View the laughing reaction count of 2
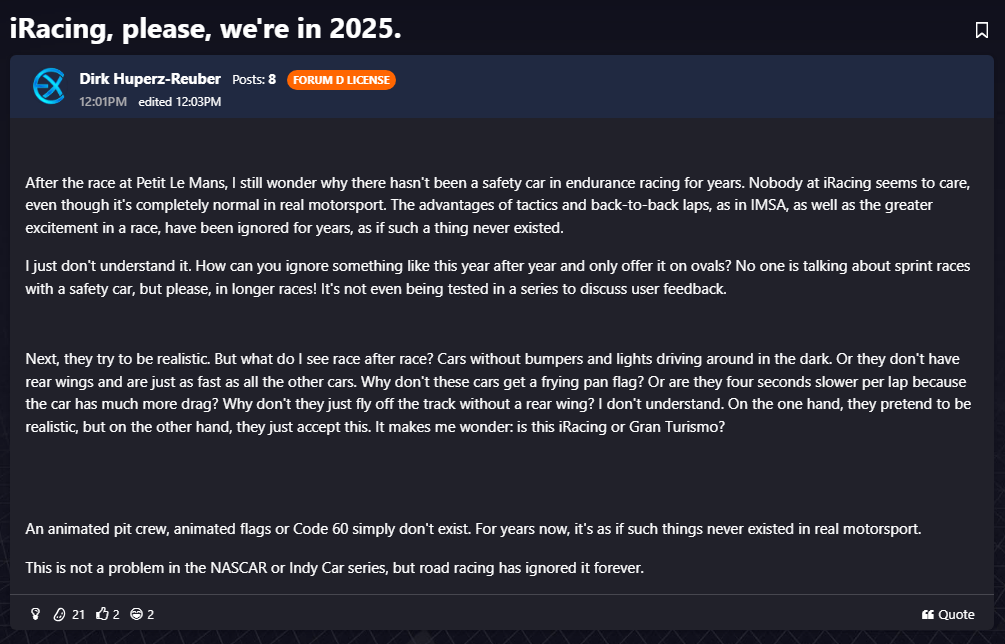Image resolution: width=1005 pixels, height=644 pixels. coord(151,614)
